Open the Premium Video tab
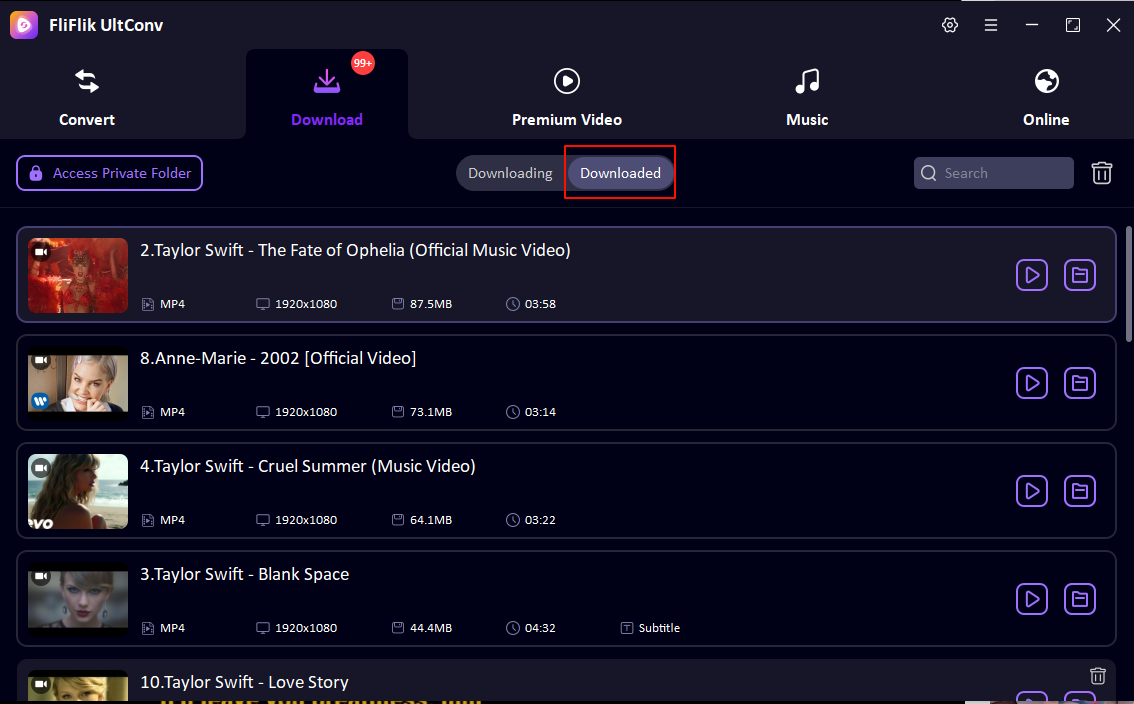 [x=567, y=98]
